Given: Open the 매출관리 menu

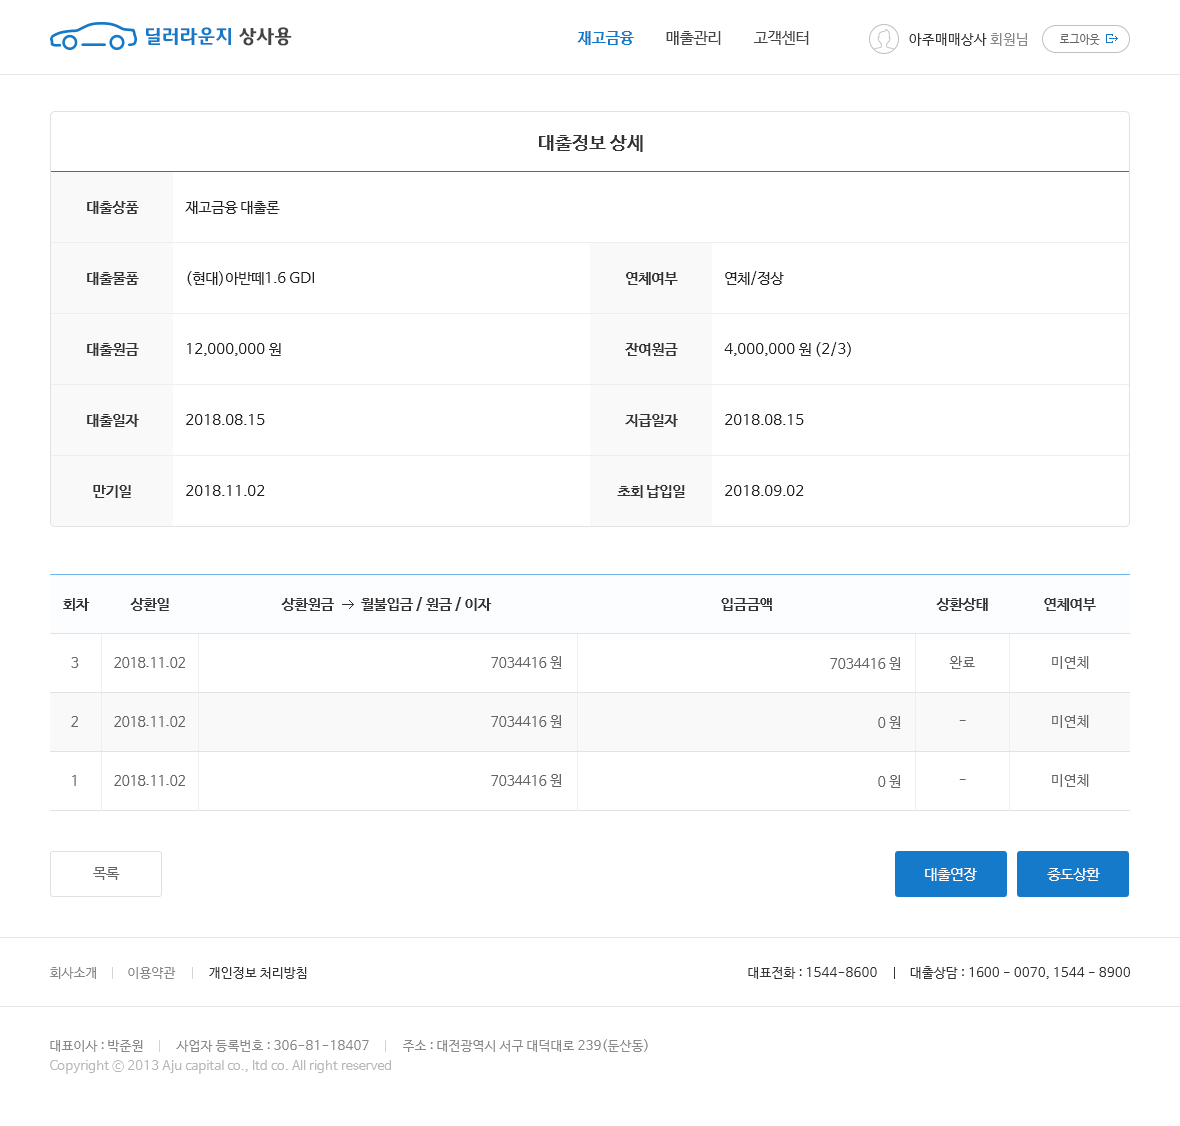Looking at the screenshot, I should pyautogui.click(x=693, y=37).
